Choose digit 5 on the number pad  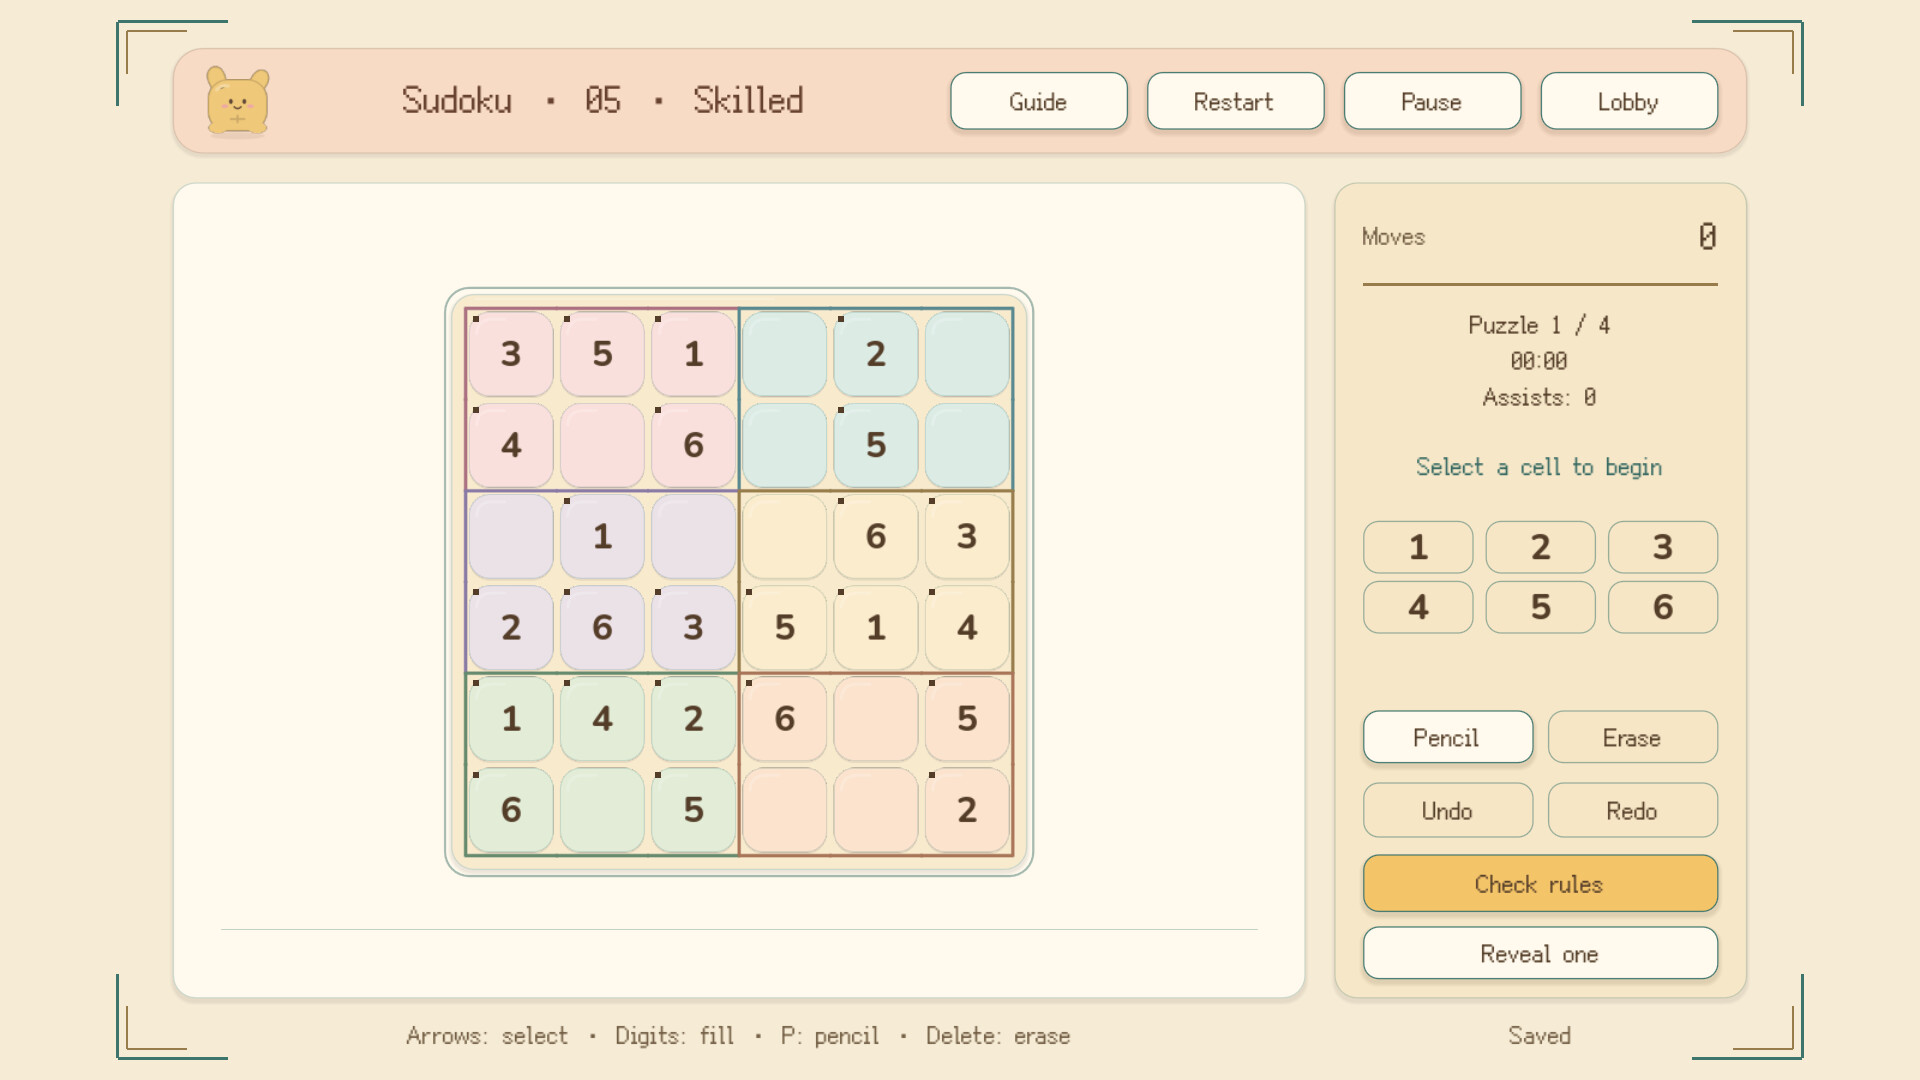1540,607
